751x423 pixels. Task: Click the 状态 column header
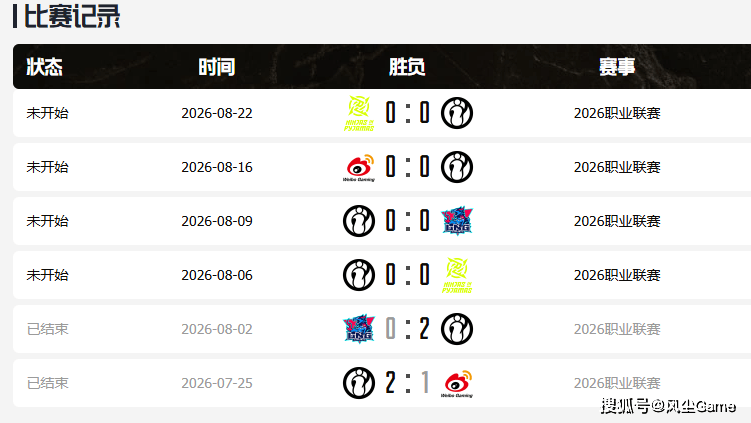[44, 67]
